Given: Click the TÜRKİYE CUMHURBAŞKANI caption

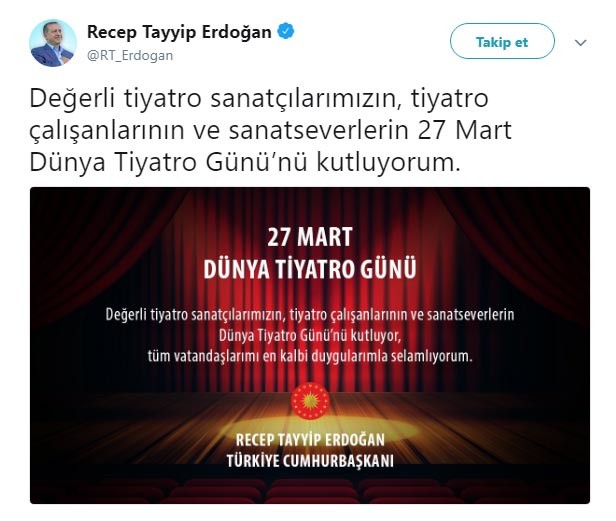Looking at the screenshot, I should pos(310,460).
